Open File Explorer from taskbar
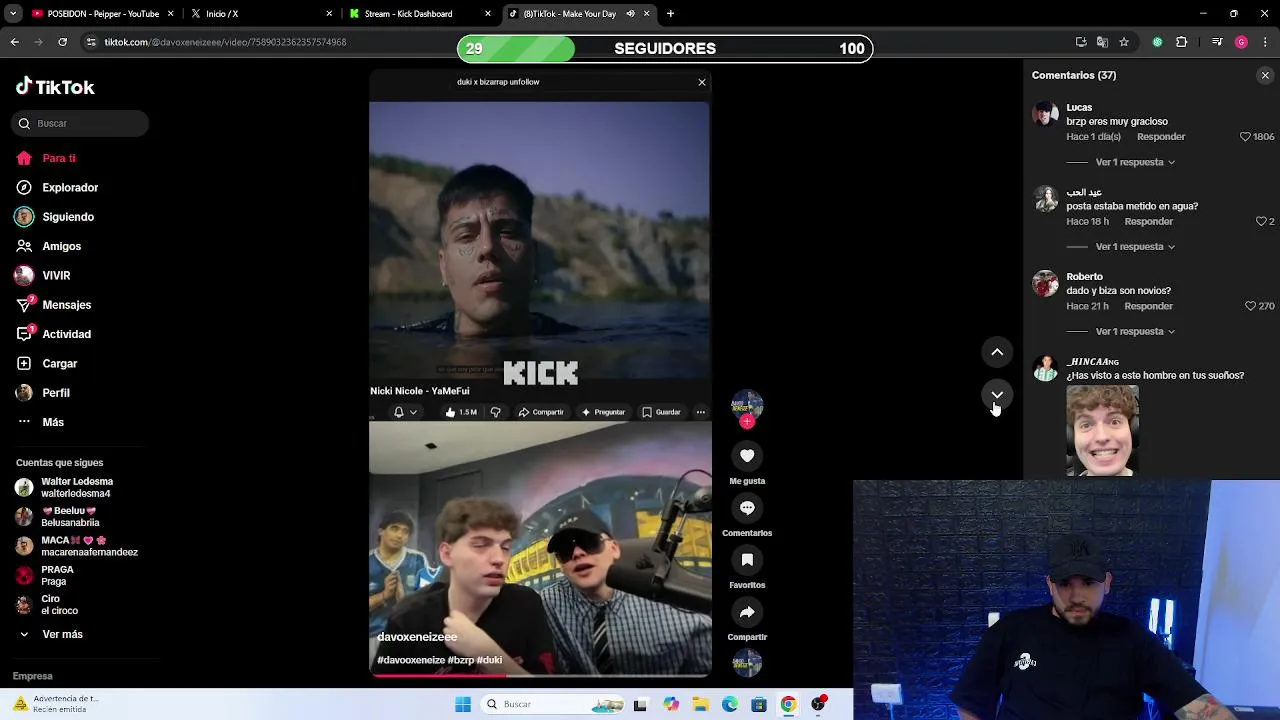The width and height of the screenshot is (1280, 720). click(701, 704)
